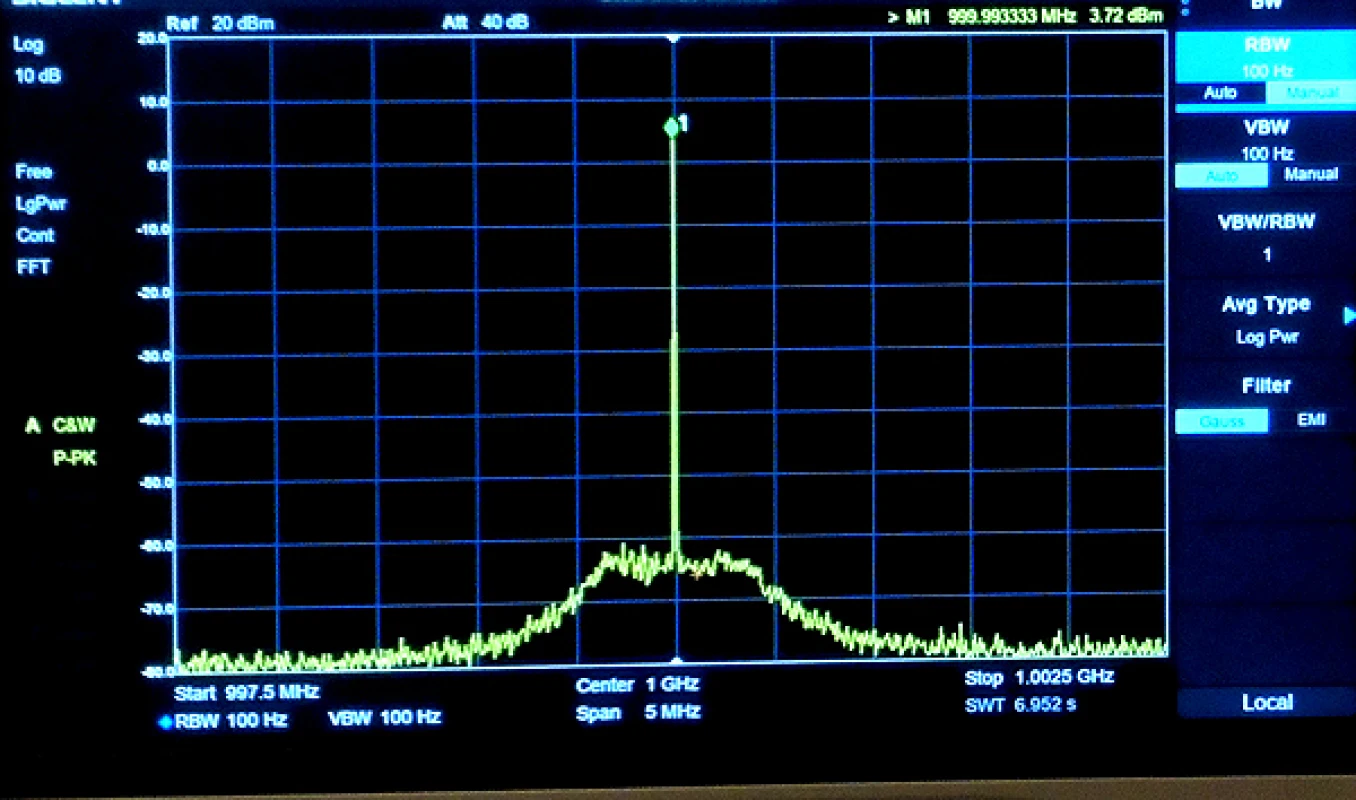Screen dimensions: 1356x800
Task: Choose the EMI filter option
Action: (x=1311, y=421)
